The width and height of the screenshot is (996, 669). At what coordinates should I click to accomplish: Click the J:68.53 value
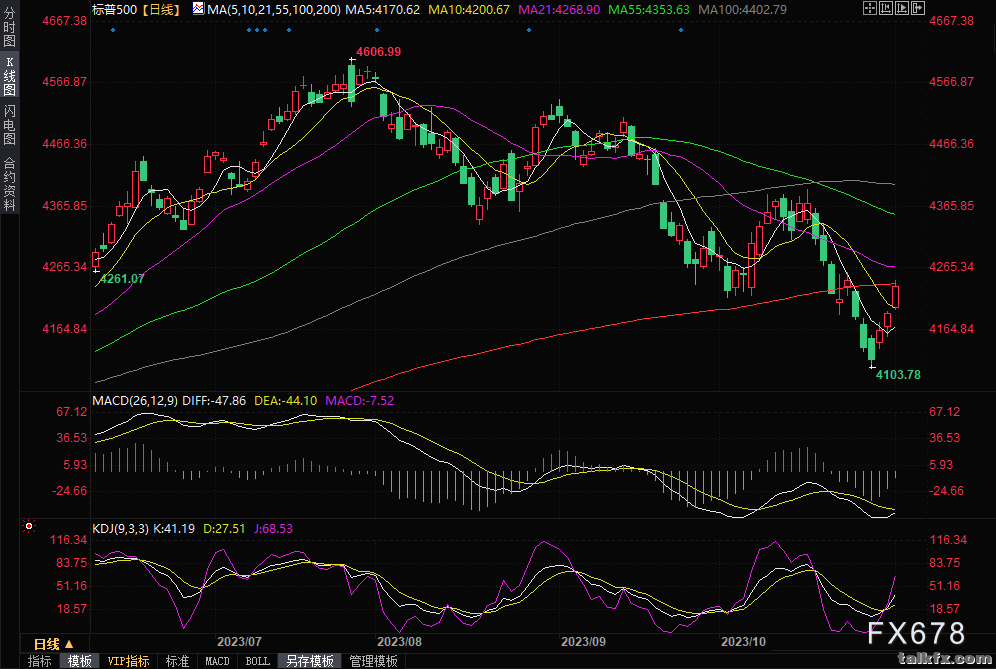274,529
